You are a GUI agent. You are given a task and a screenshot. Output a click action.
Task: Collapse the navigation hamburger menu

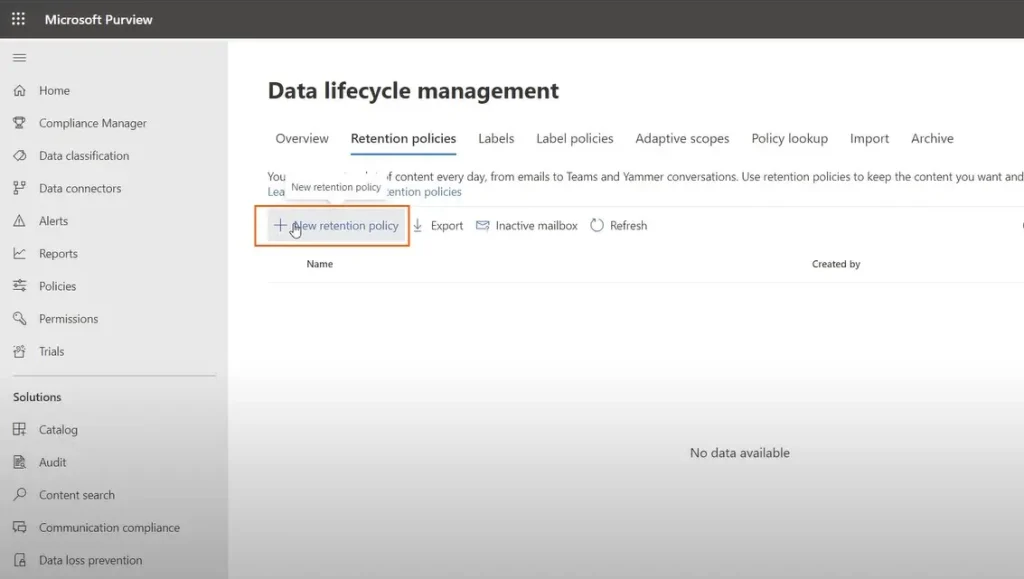tap(19, 58)
